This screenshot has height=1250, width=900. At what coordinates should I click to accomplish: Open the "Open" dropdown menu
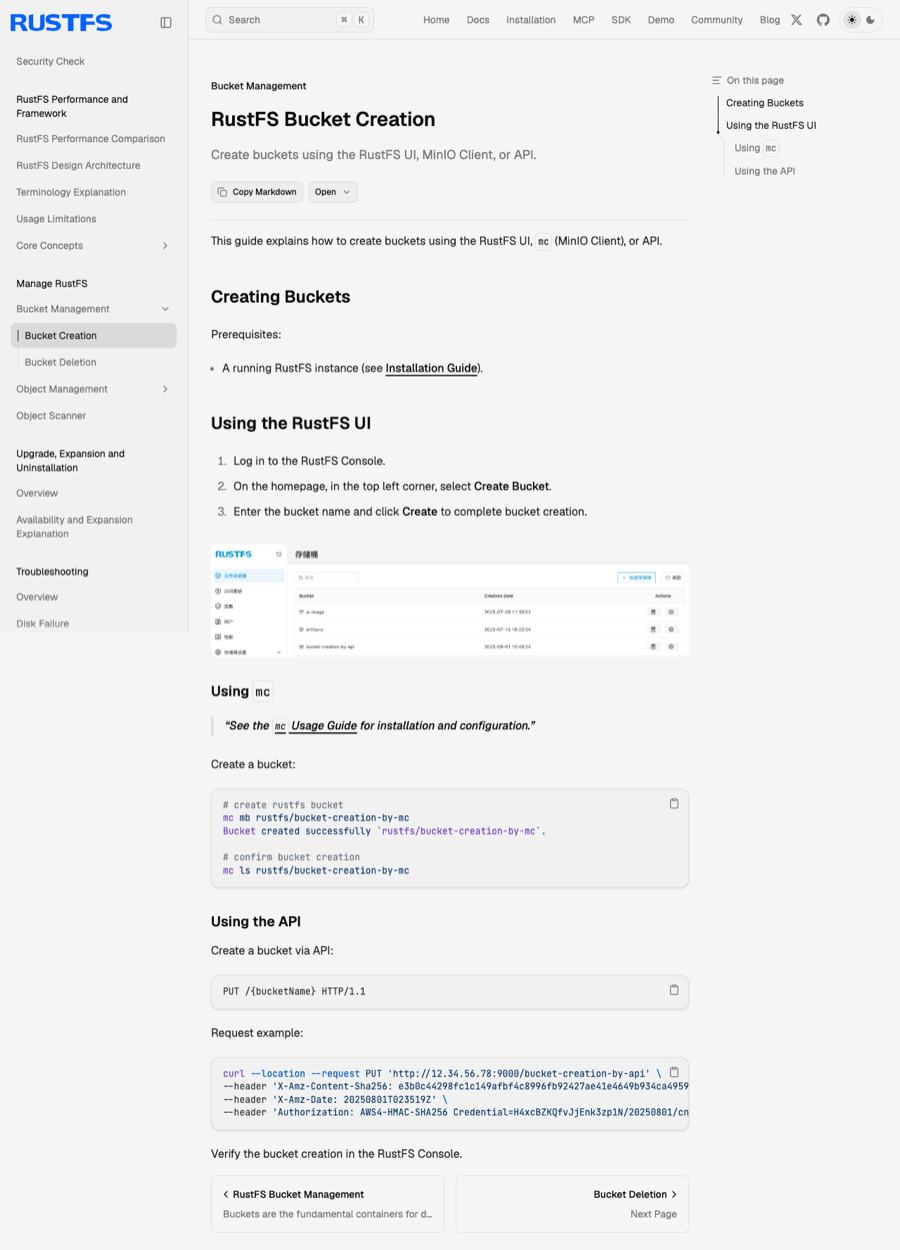[333, 192]
